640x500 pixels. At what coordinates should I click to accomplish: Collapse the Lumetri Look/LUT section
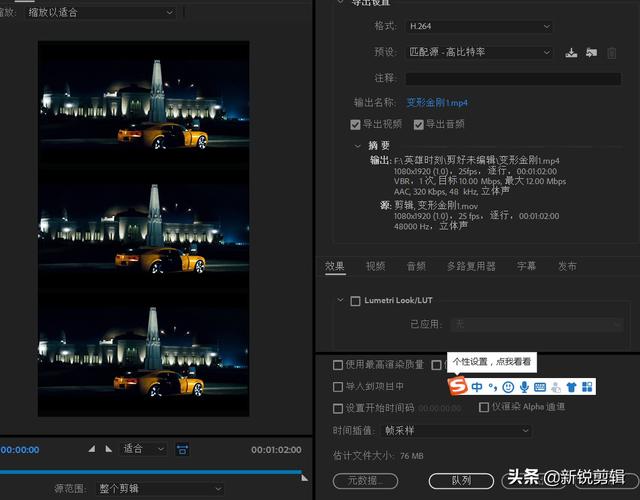tap(340, 300)
